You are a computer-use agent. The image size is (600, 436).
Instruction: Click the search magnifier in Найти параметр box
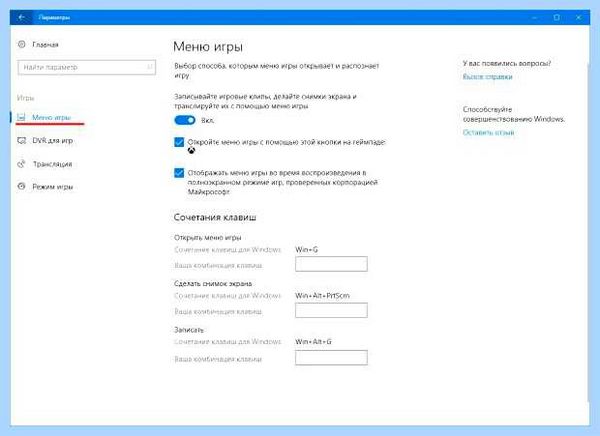[x=150, y=67]
